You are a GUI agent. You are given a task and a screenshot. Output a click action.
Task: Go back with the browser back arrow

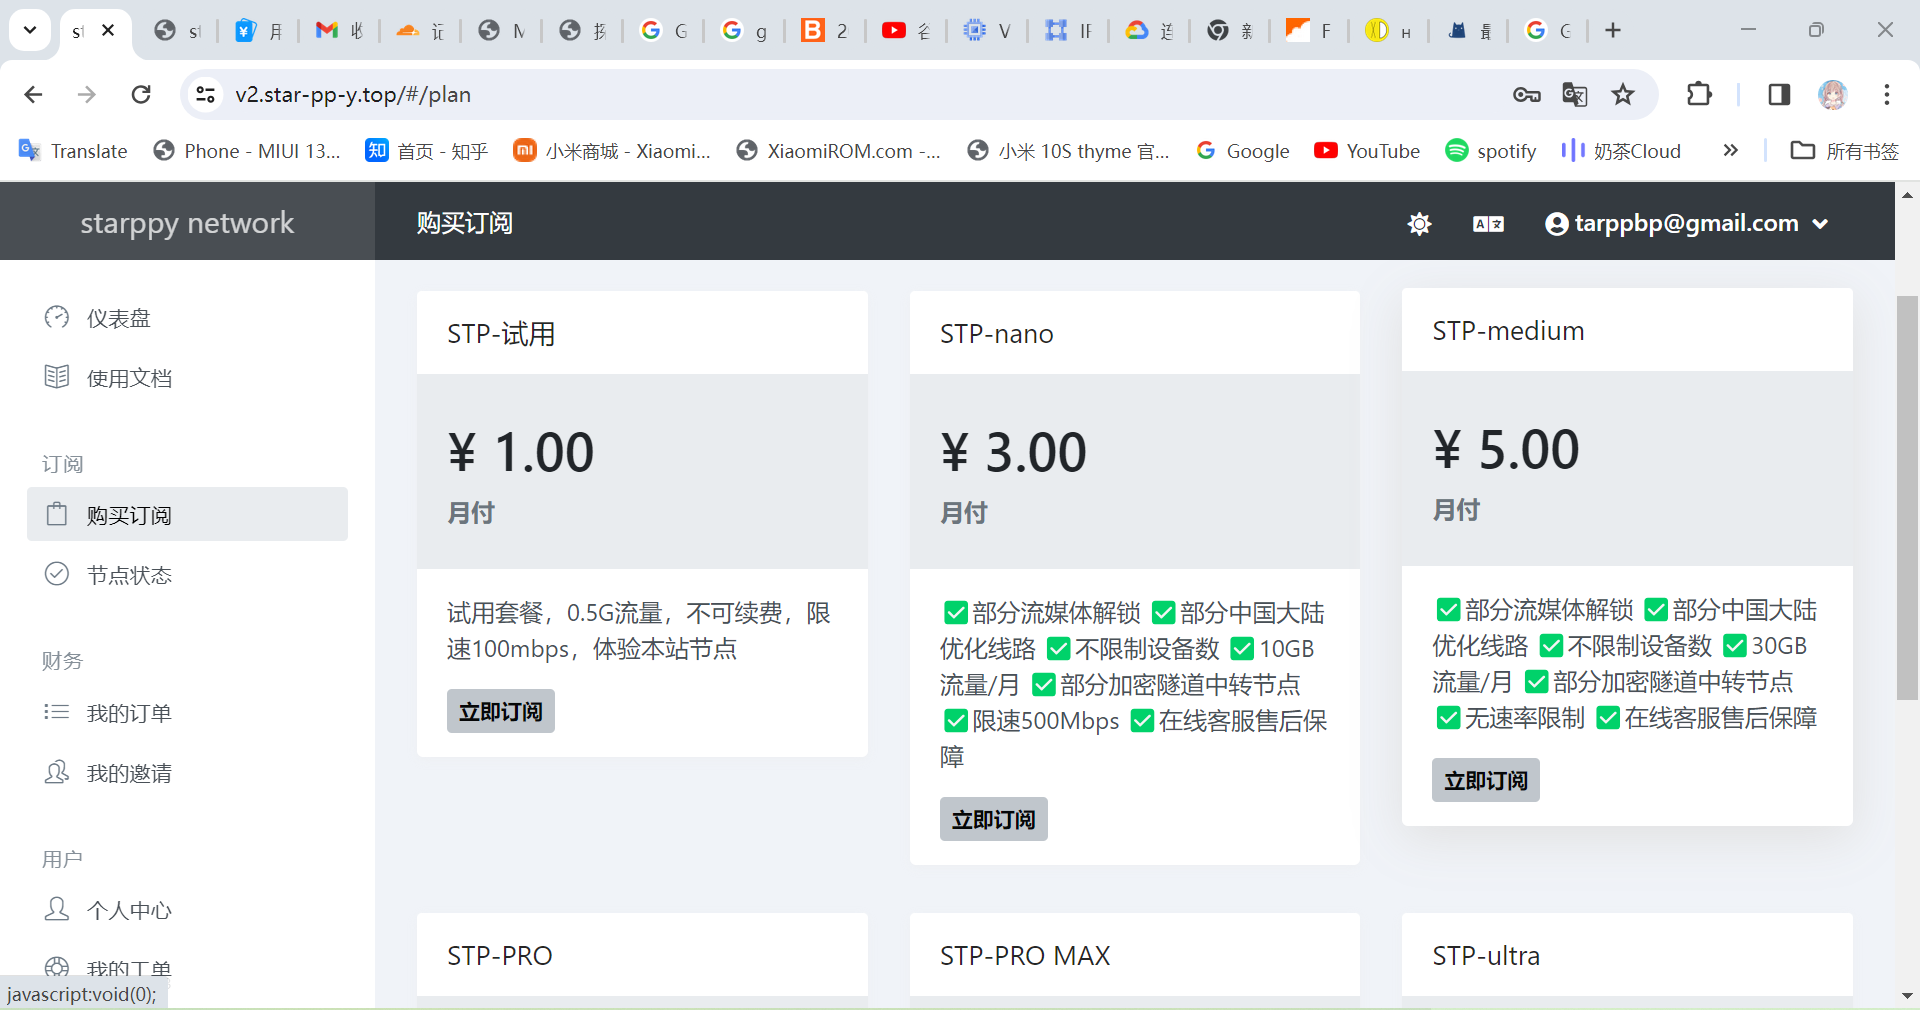point(33,94)
